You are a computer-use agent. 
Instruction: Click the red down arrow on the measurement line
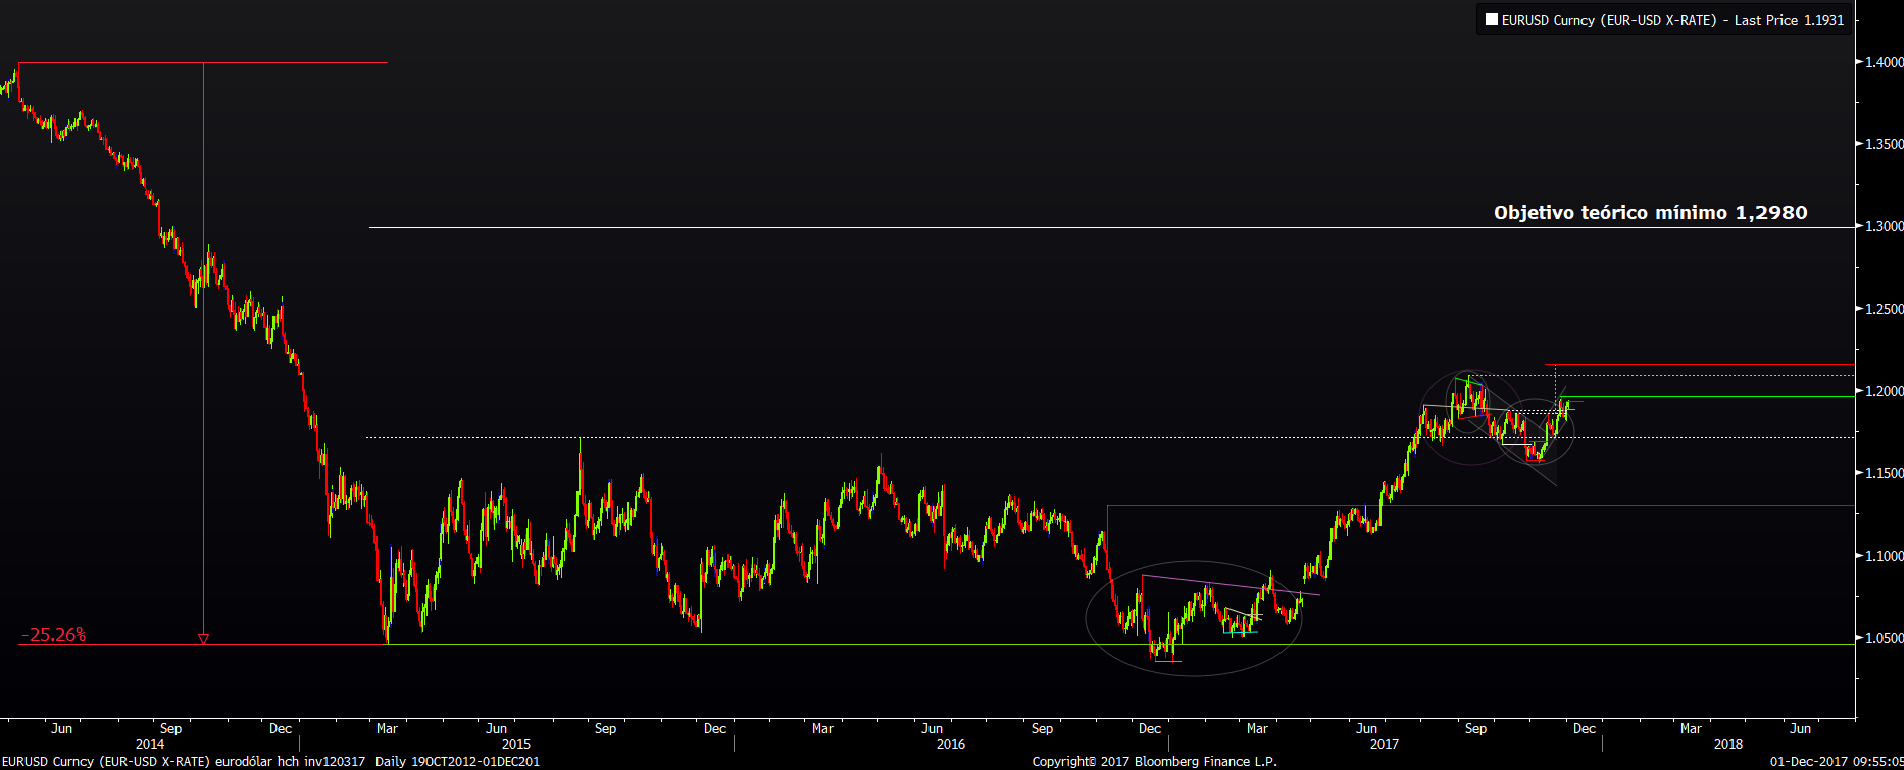(203, 638)
